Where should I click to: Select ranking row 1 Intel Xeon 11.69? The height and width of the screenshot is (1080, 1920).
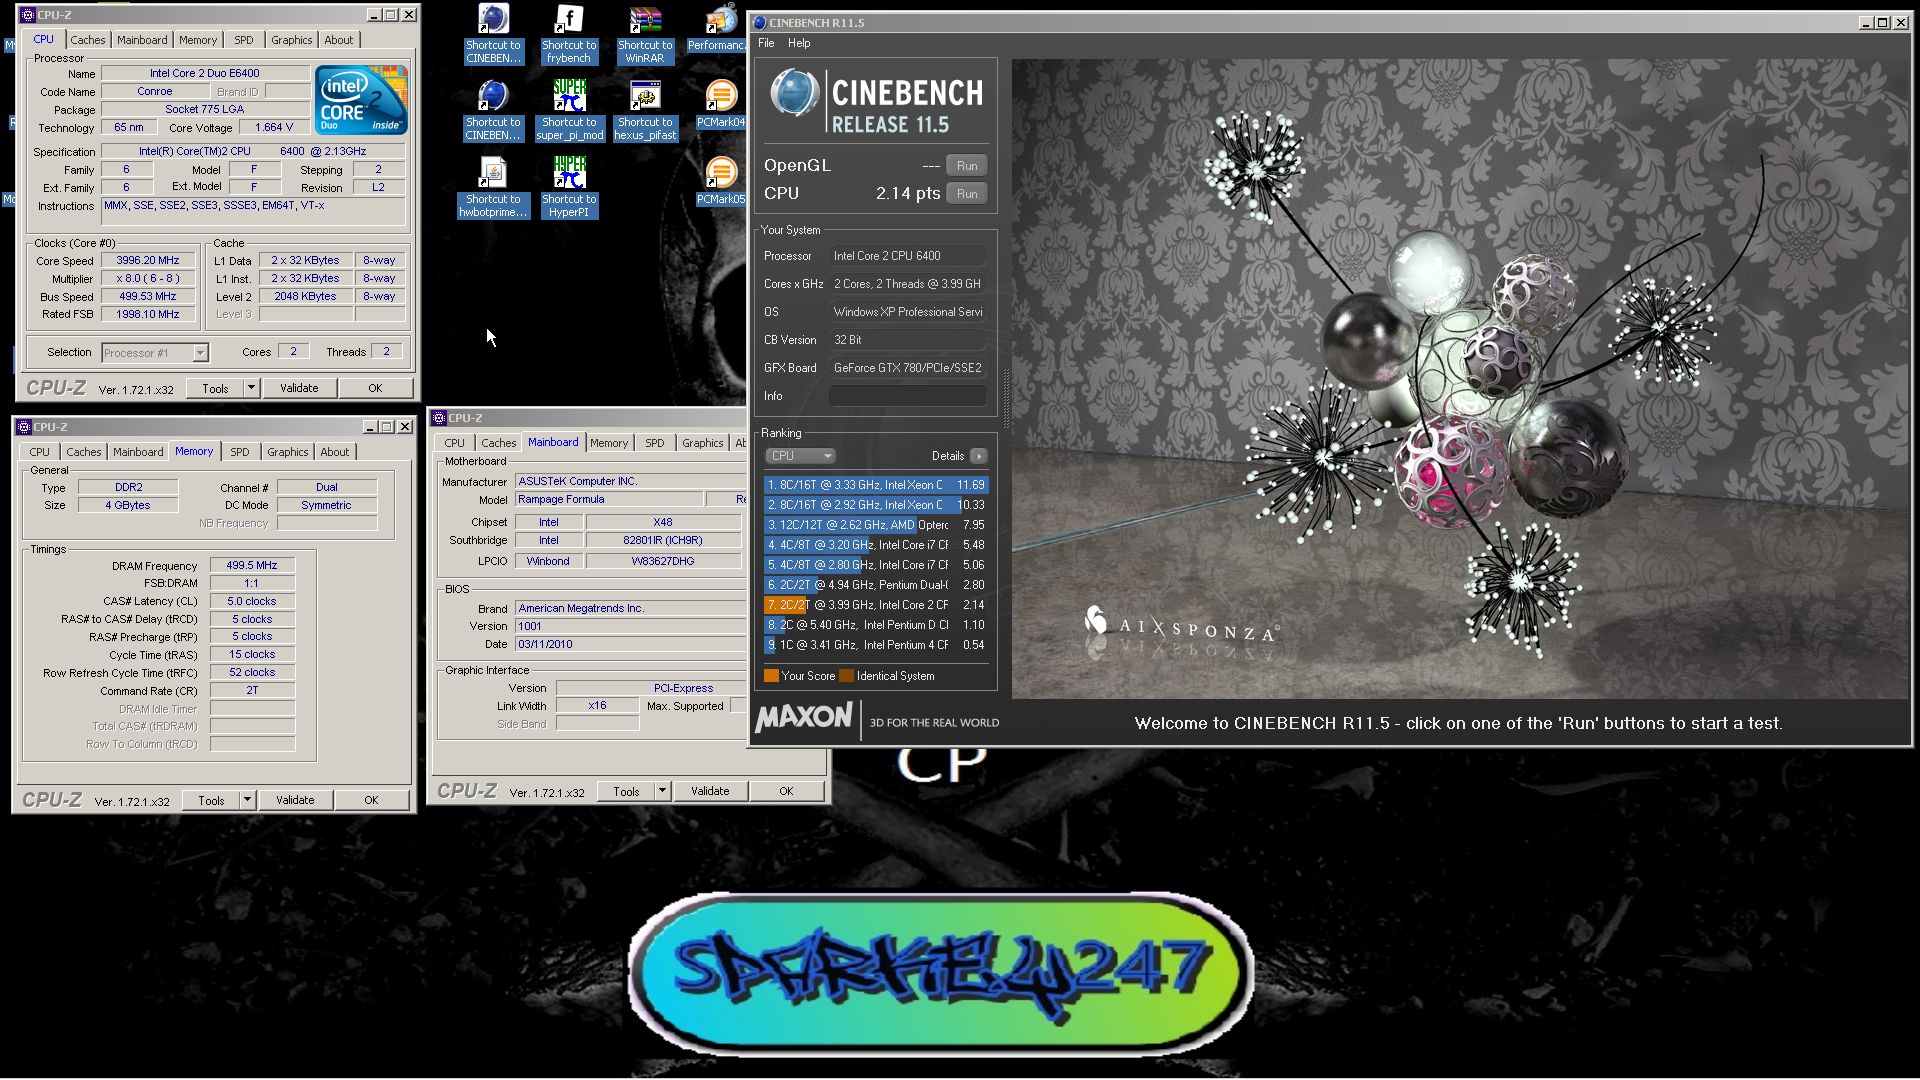[876, 485]
